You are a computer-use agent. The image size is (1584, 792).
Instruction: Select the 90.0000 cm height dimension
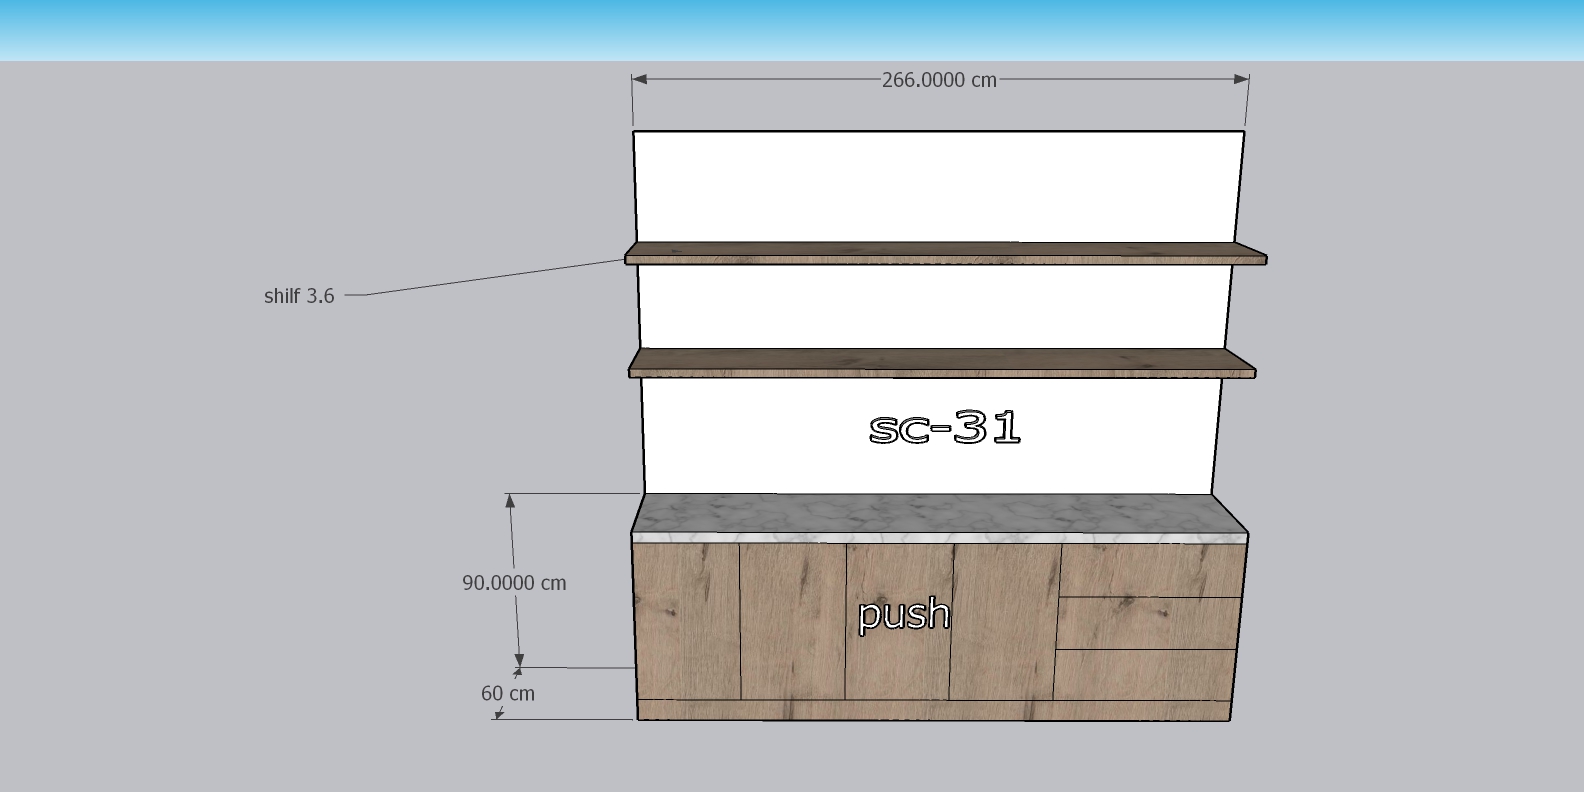click(x=514, y=583)
